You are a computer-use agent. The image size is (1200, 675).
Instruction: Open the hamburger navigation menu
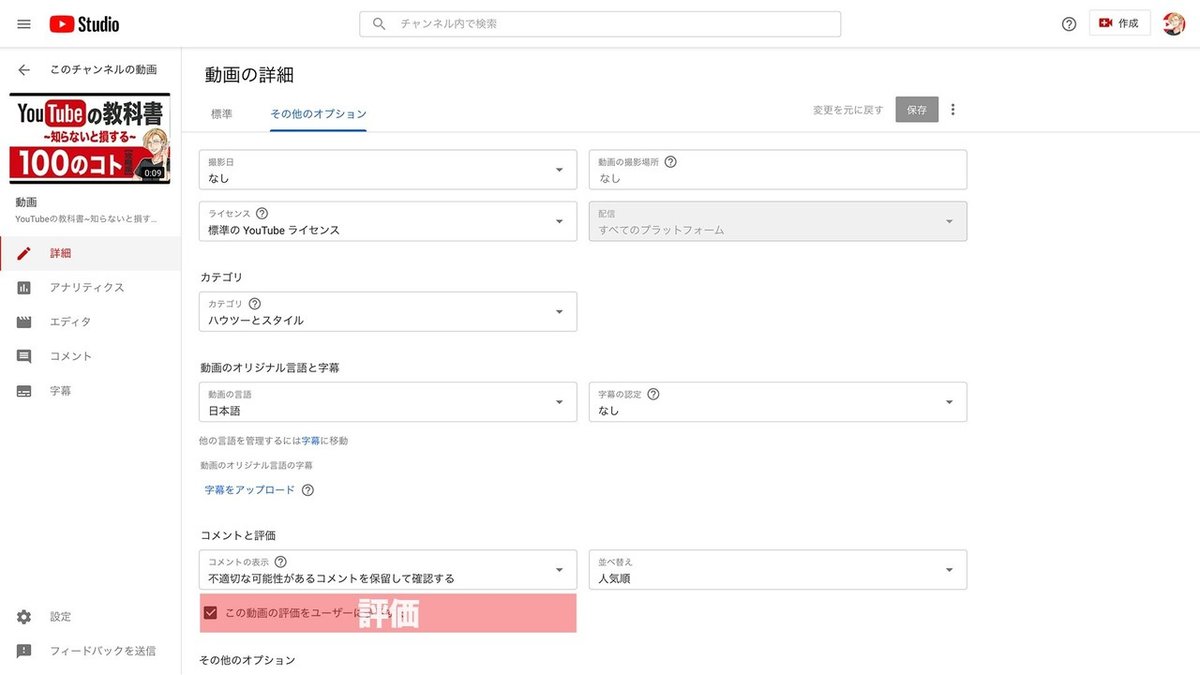pyautogui.click(x=24, y=24)
